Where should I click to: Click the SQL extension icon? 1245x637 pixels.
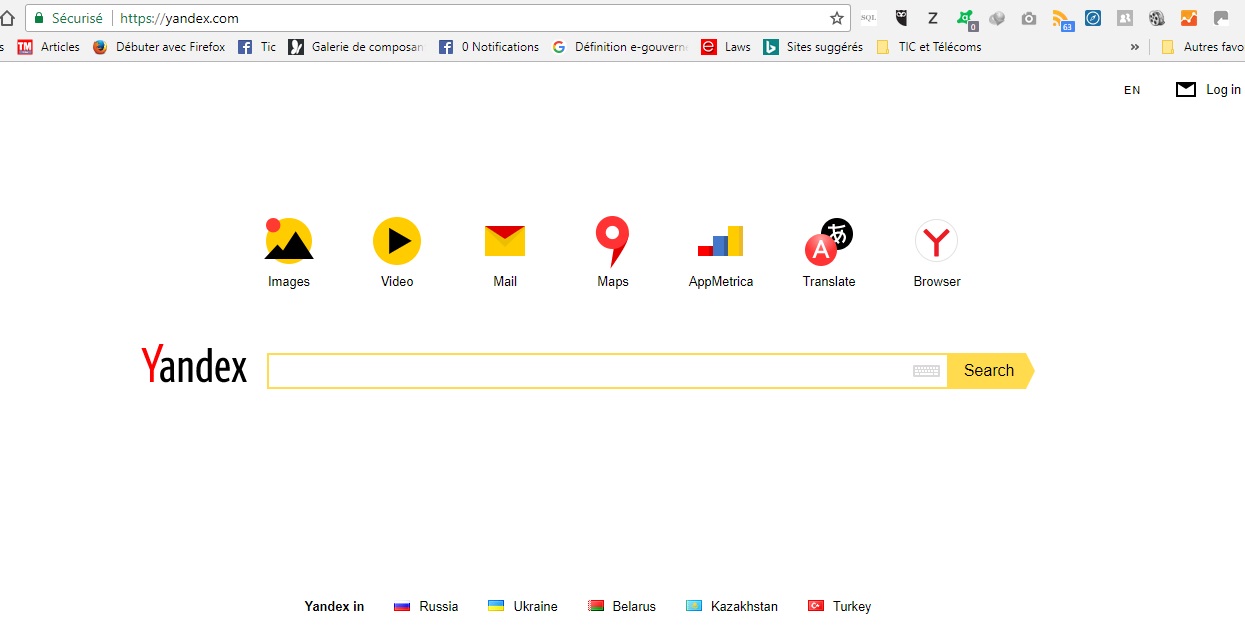[868, 18]
